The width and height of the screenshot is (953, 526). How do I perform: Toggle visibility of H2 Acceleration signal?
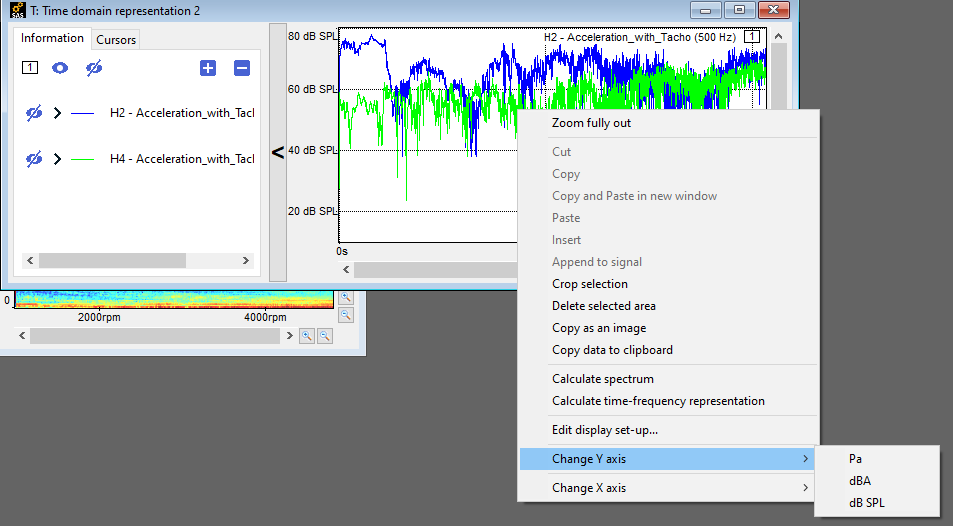(x=33, y=113)
